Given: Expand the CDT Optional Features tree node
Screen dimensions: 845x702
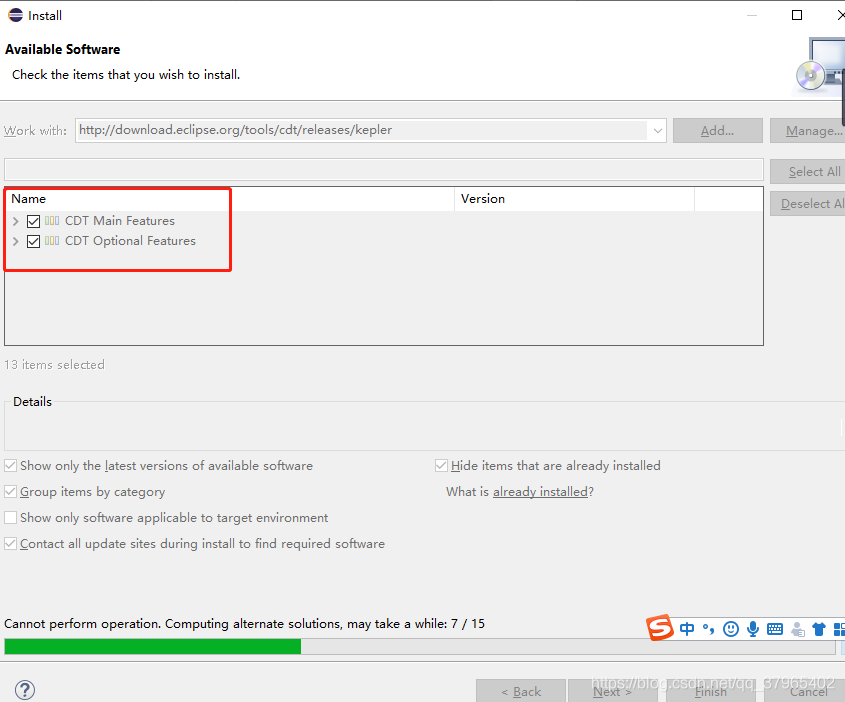Looking at the screenshot, I should pos(16,241).
